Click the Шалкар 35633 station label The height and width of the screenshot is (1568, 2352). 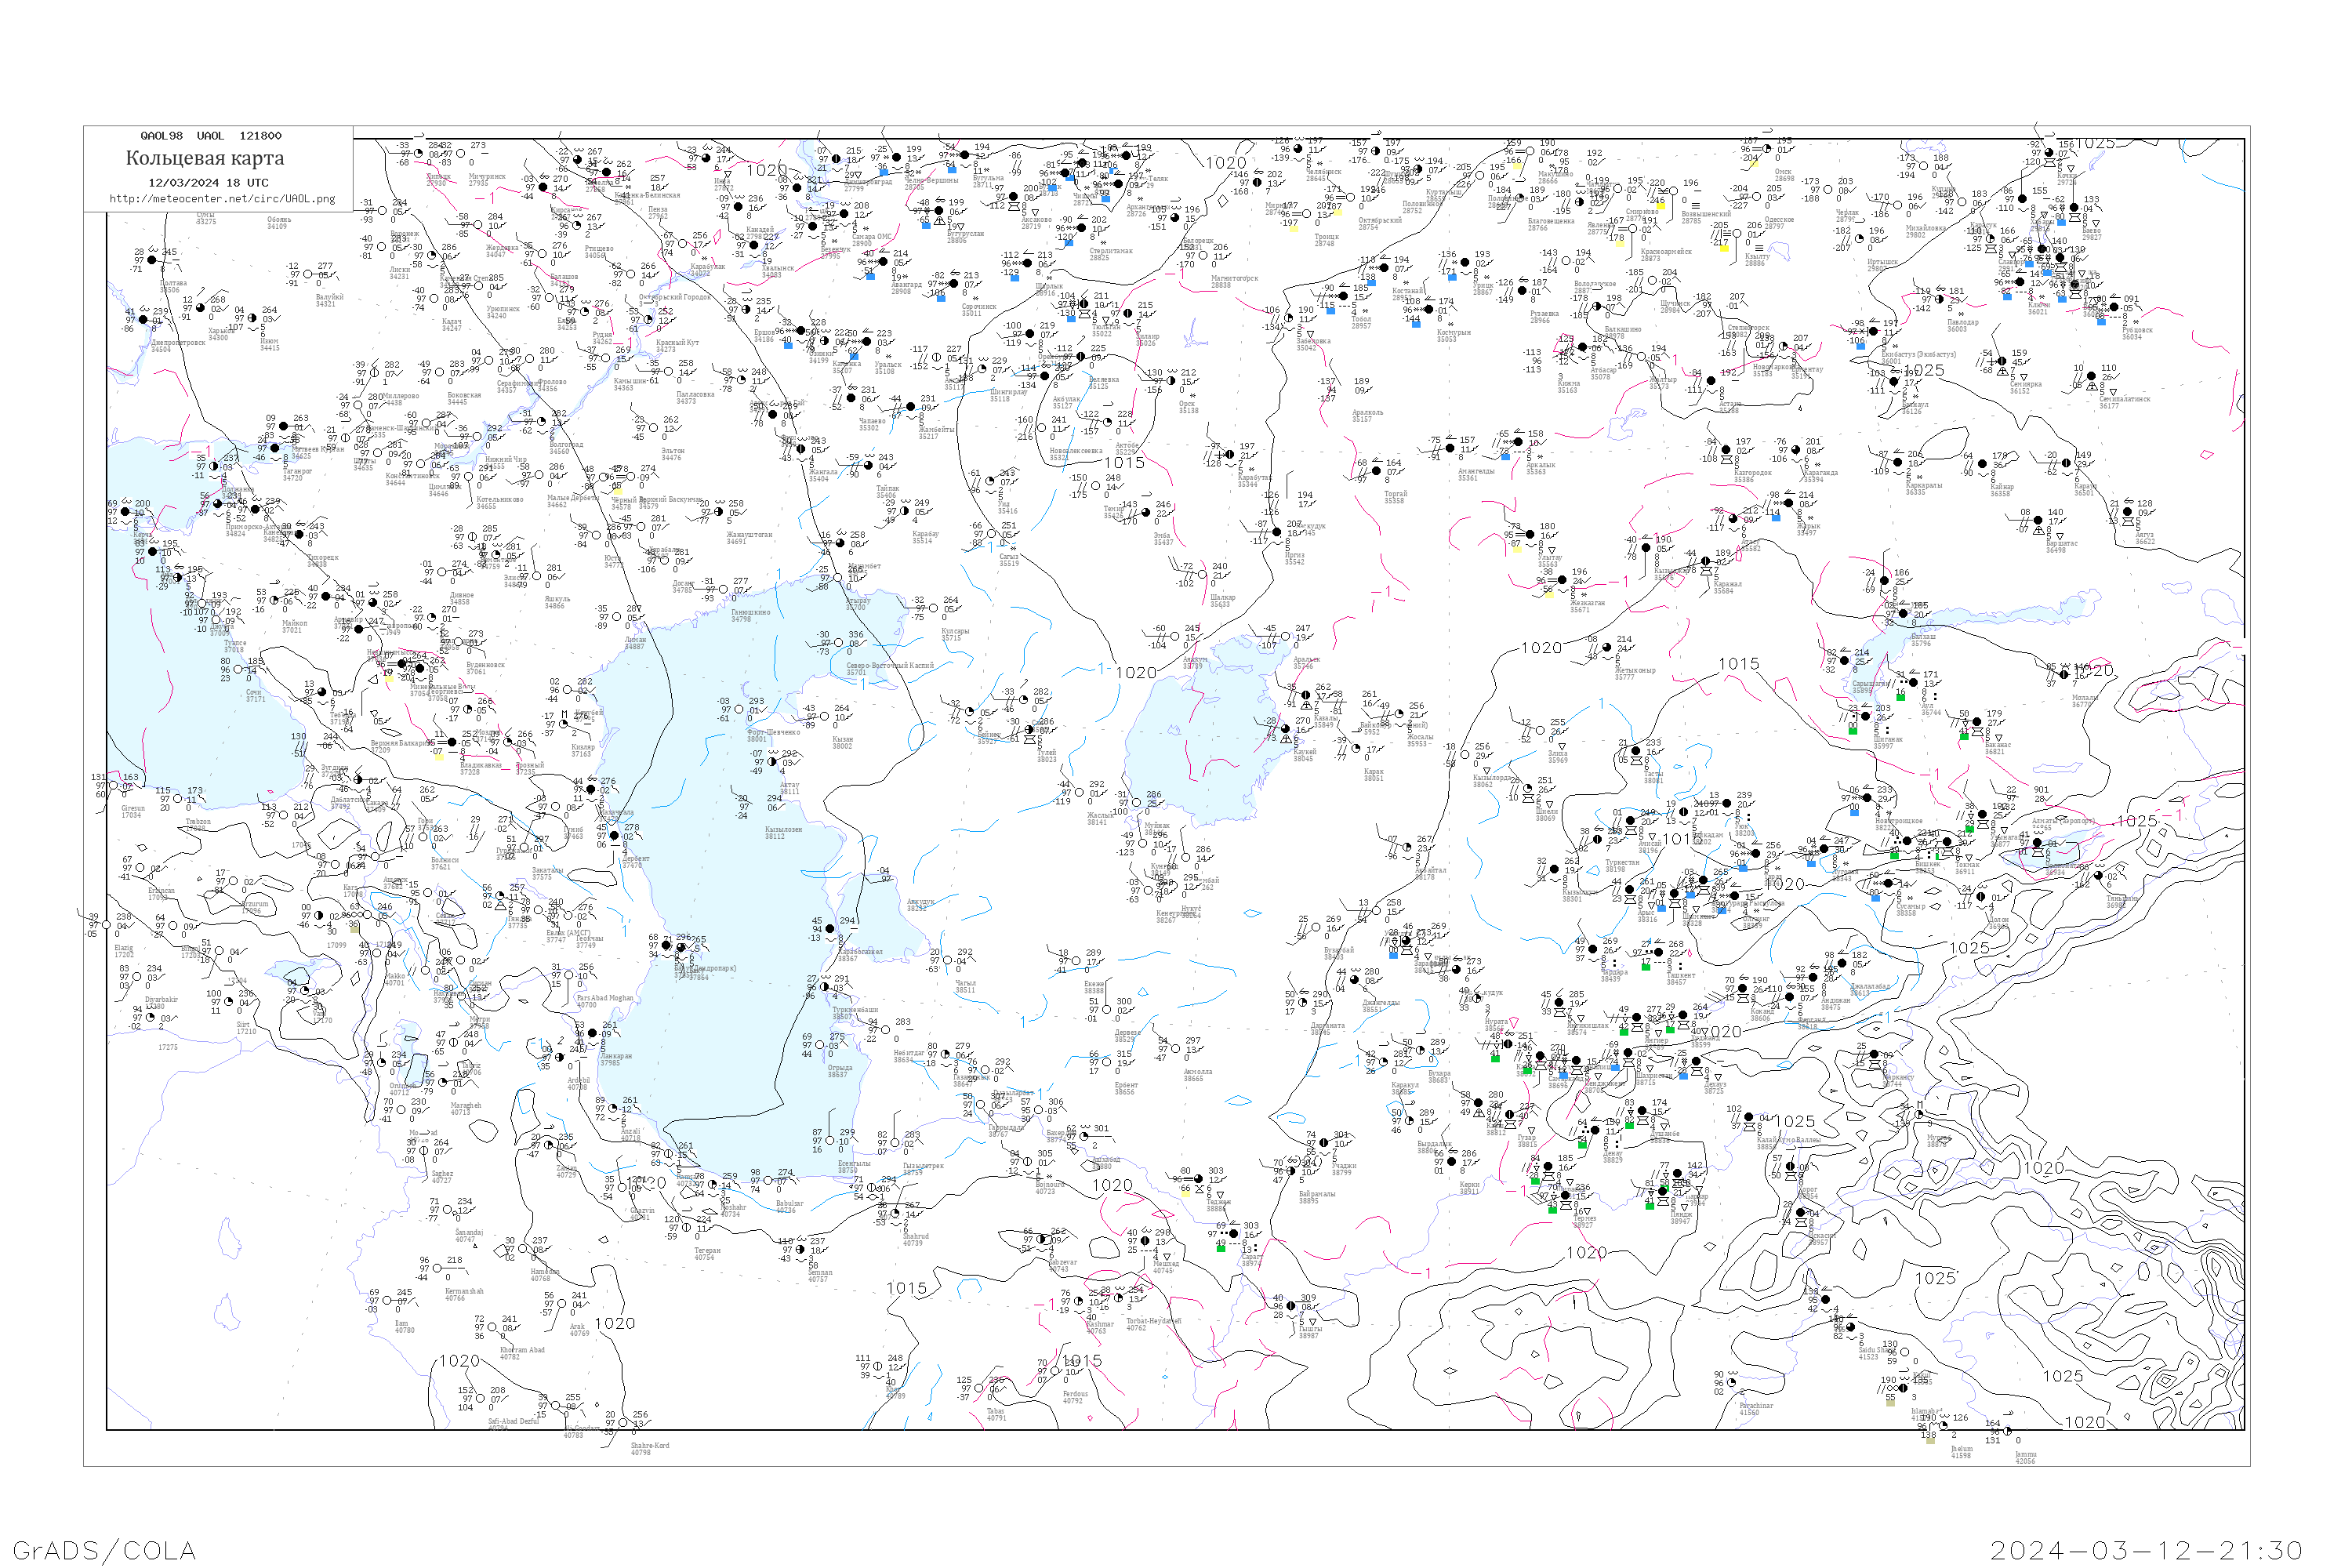pyautogui.click(x=1222, y=600)
